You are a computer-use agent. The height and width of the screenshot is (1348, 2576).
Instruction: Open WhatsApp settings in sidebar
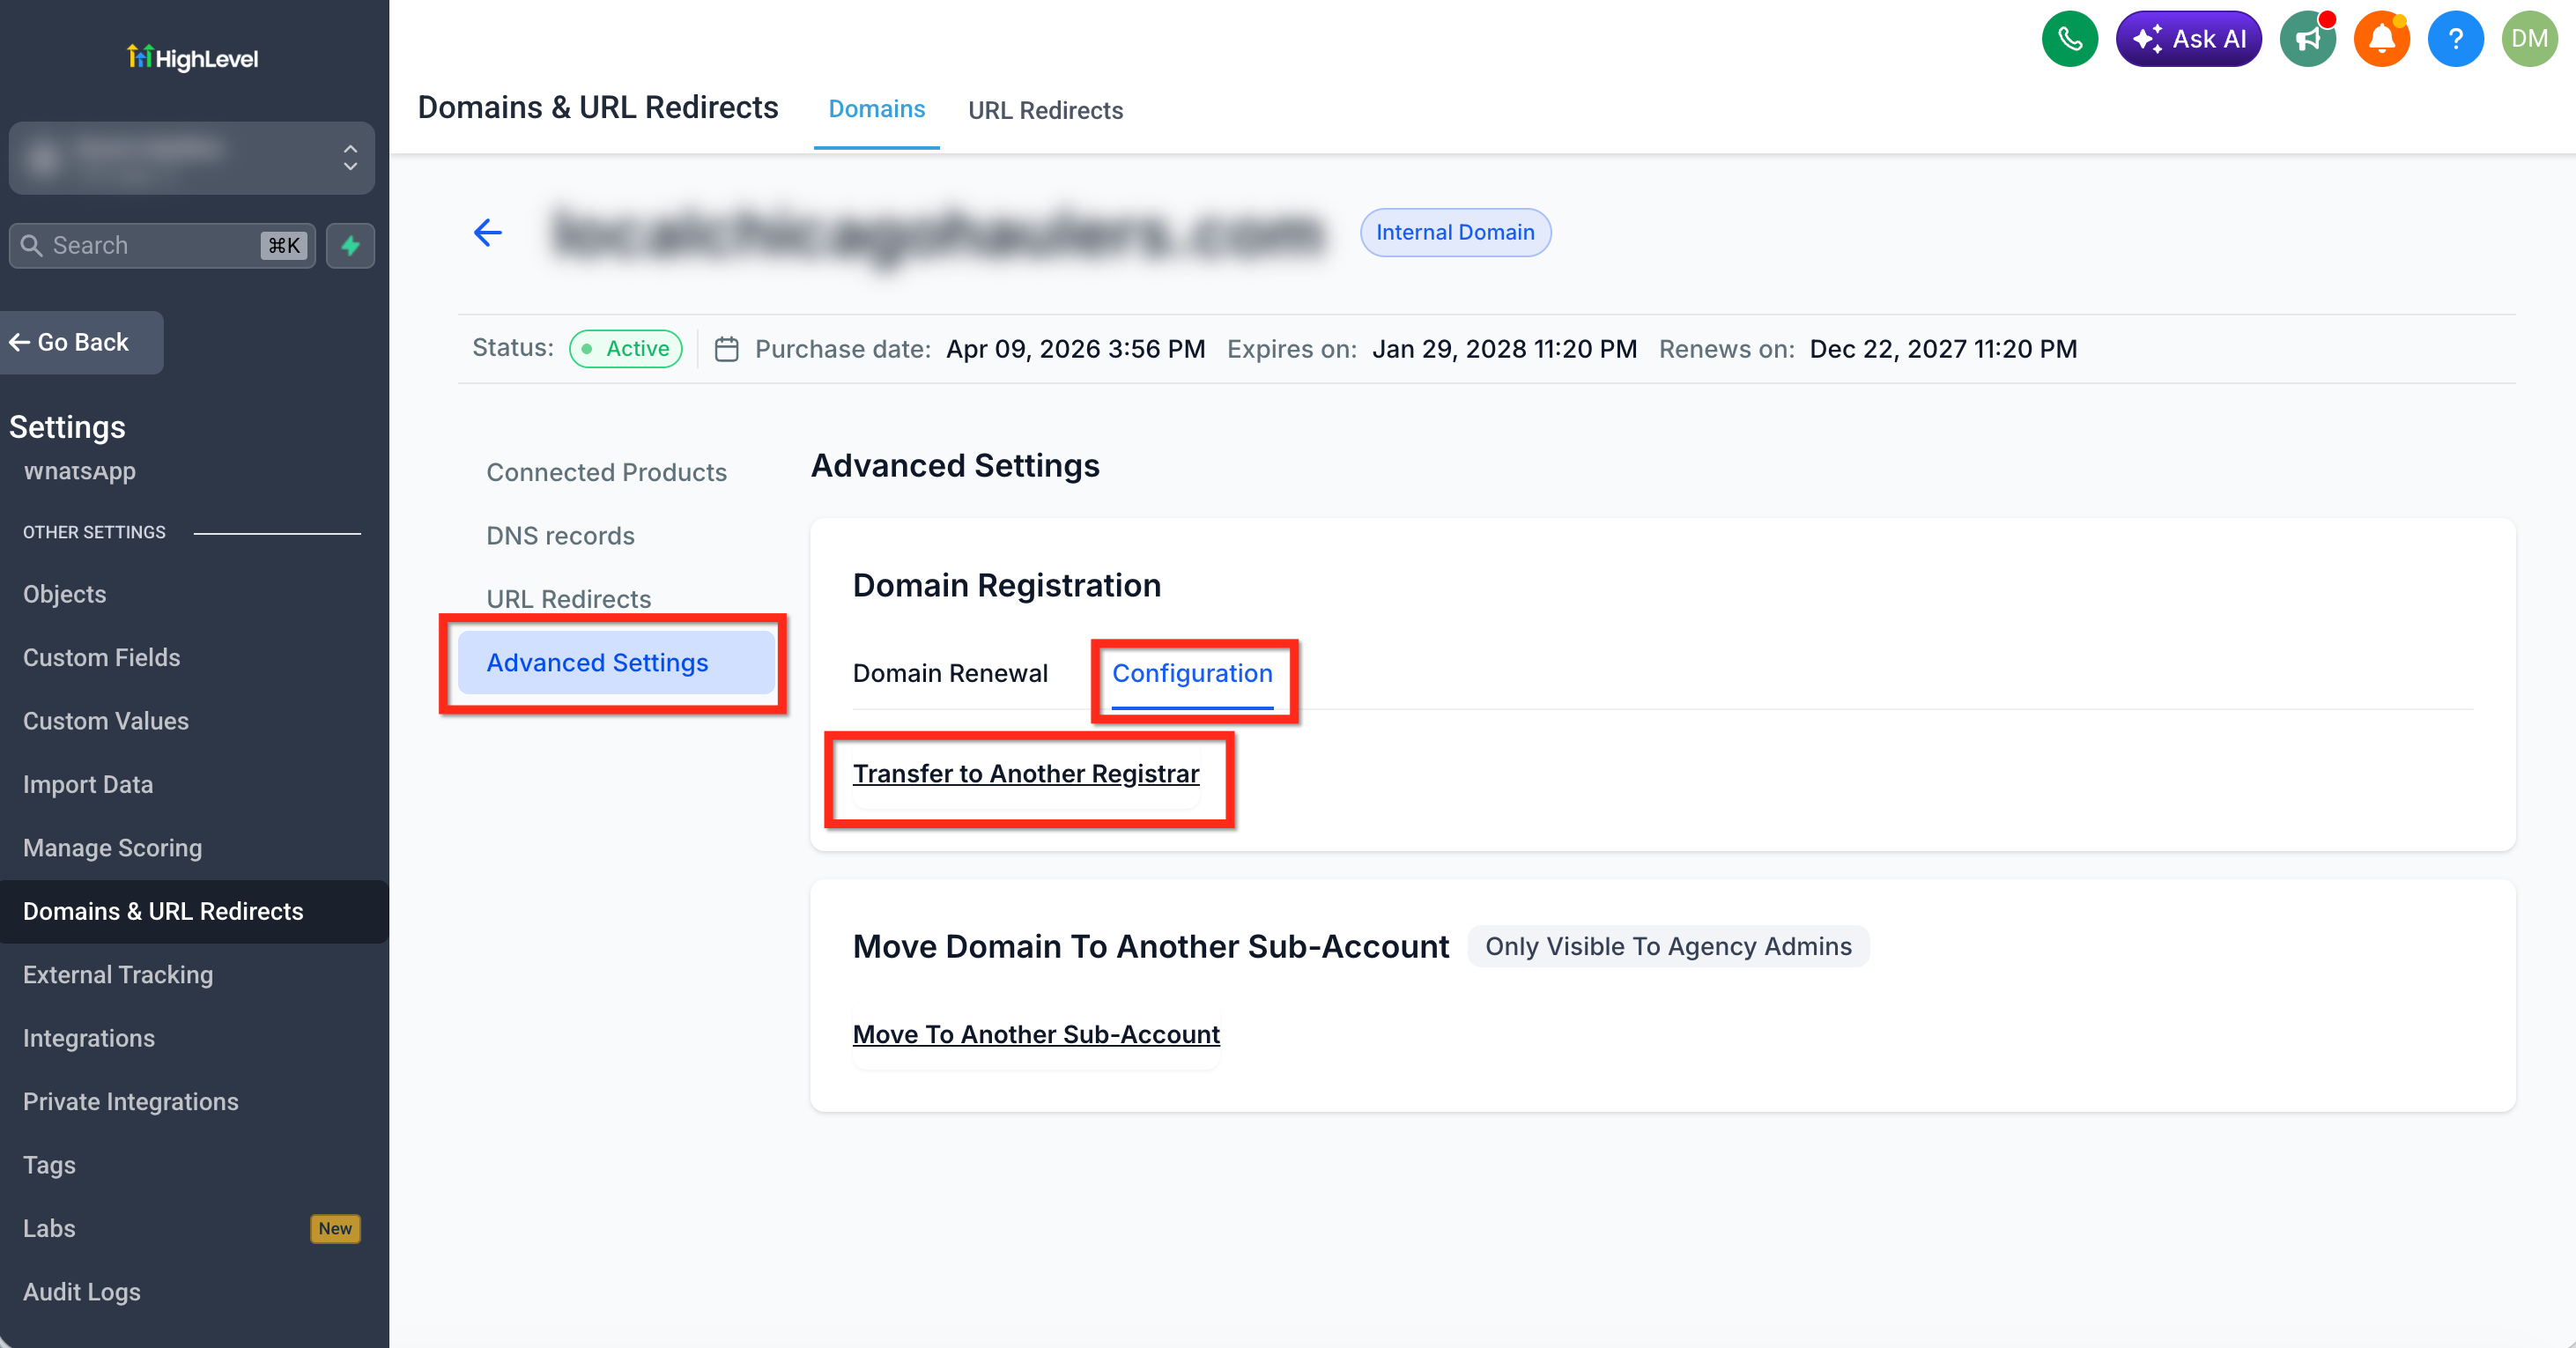[79, 471]
